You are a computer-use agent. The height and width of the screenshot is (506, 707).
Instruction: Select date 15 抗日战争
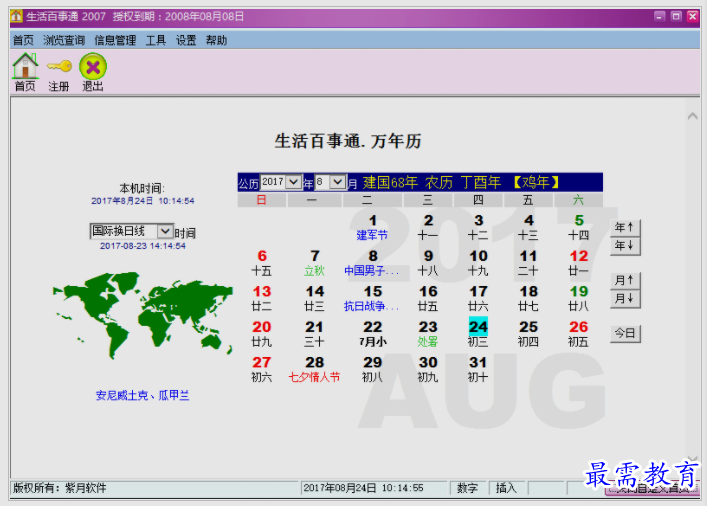pyautogui.click(x=372, y=298)
